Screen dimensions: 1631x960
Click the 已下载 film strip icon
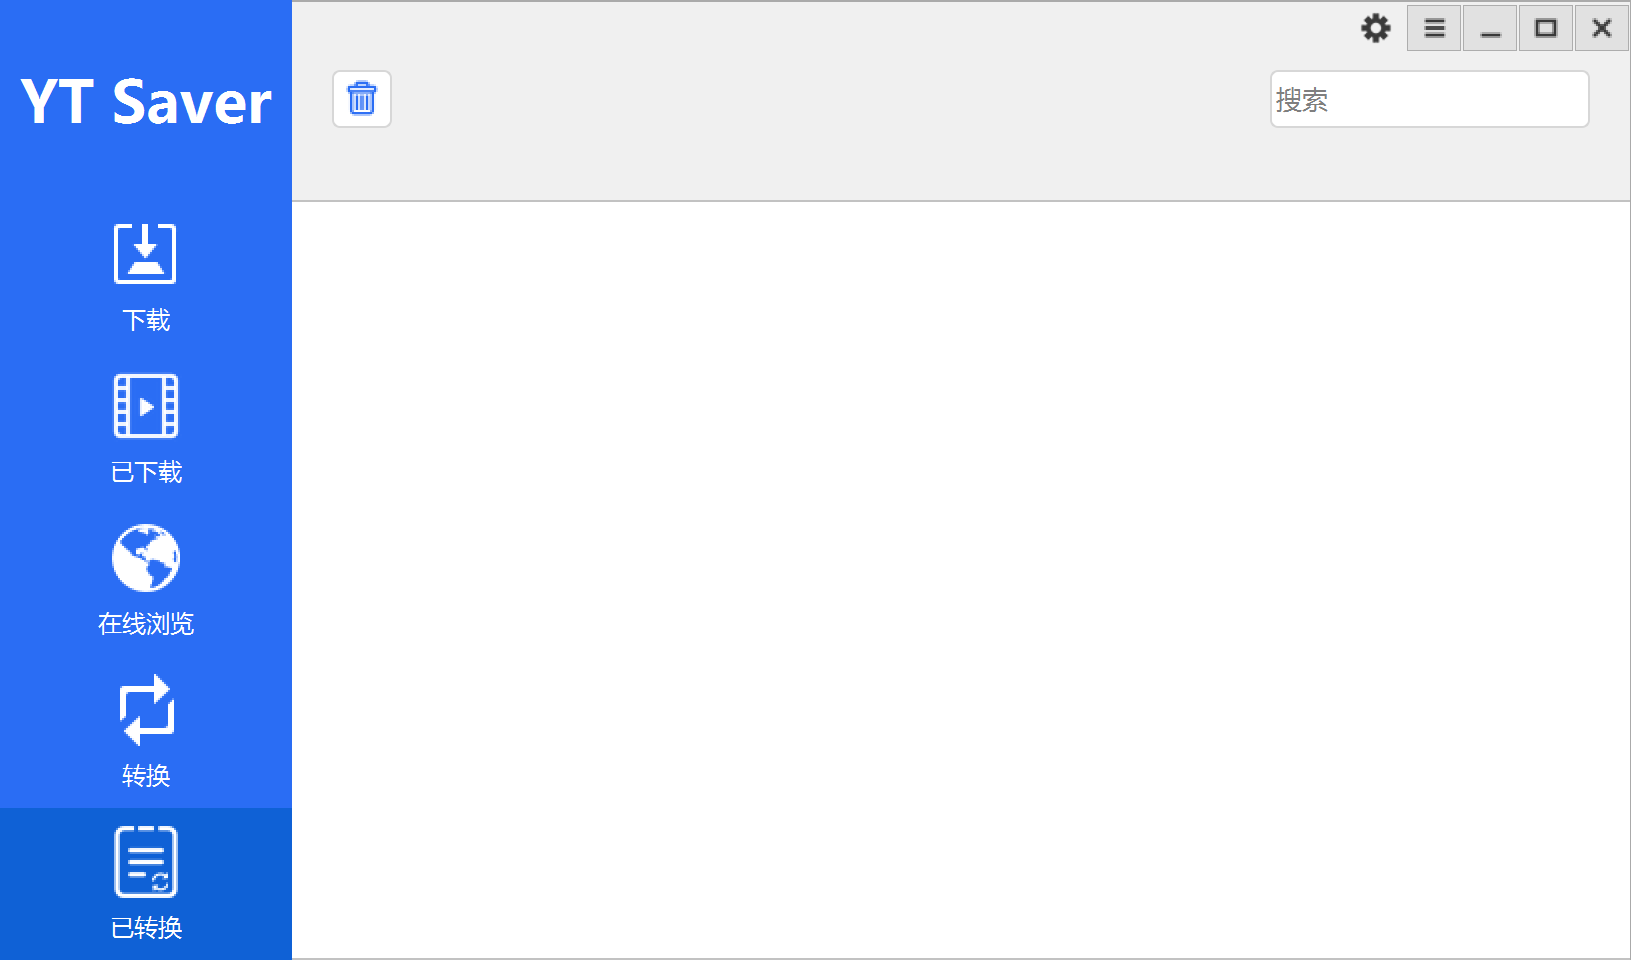click(145, 405)
